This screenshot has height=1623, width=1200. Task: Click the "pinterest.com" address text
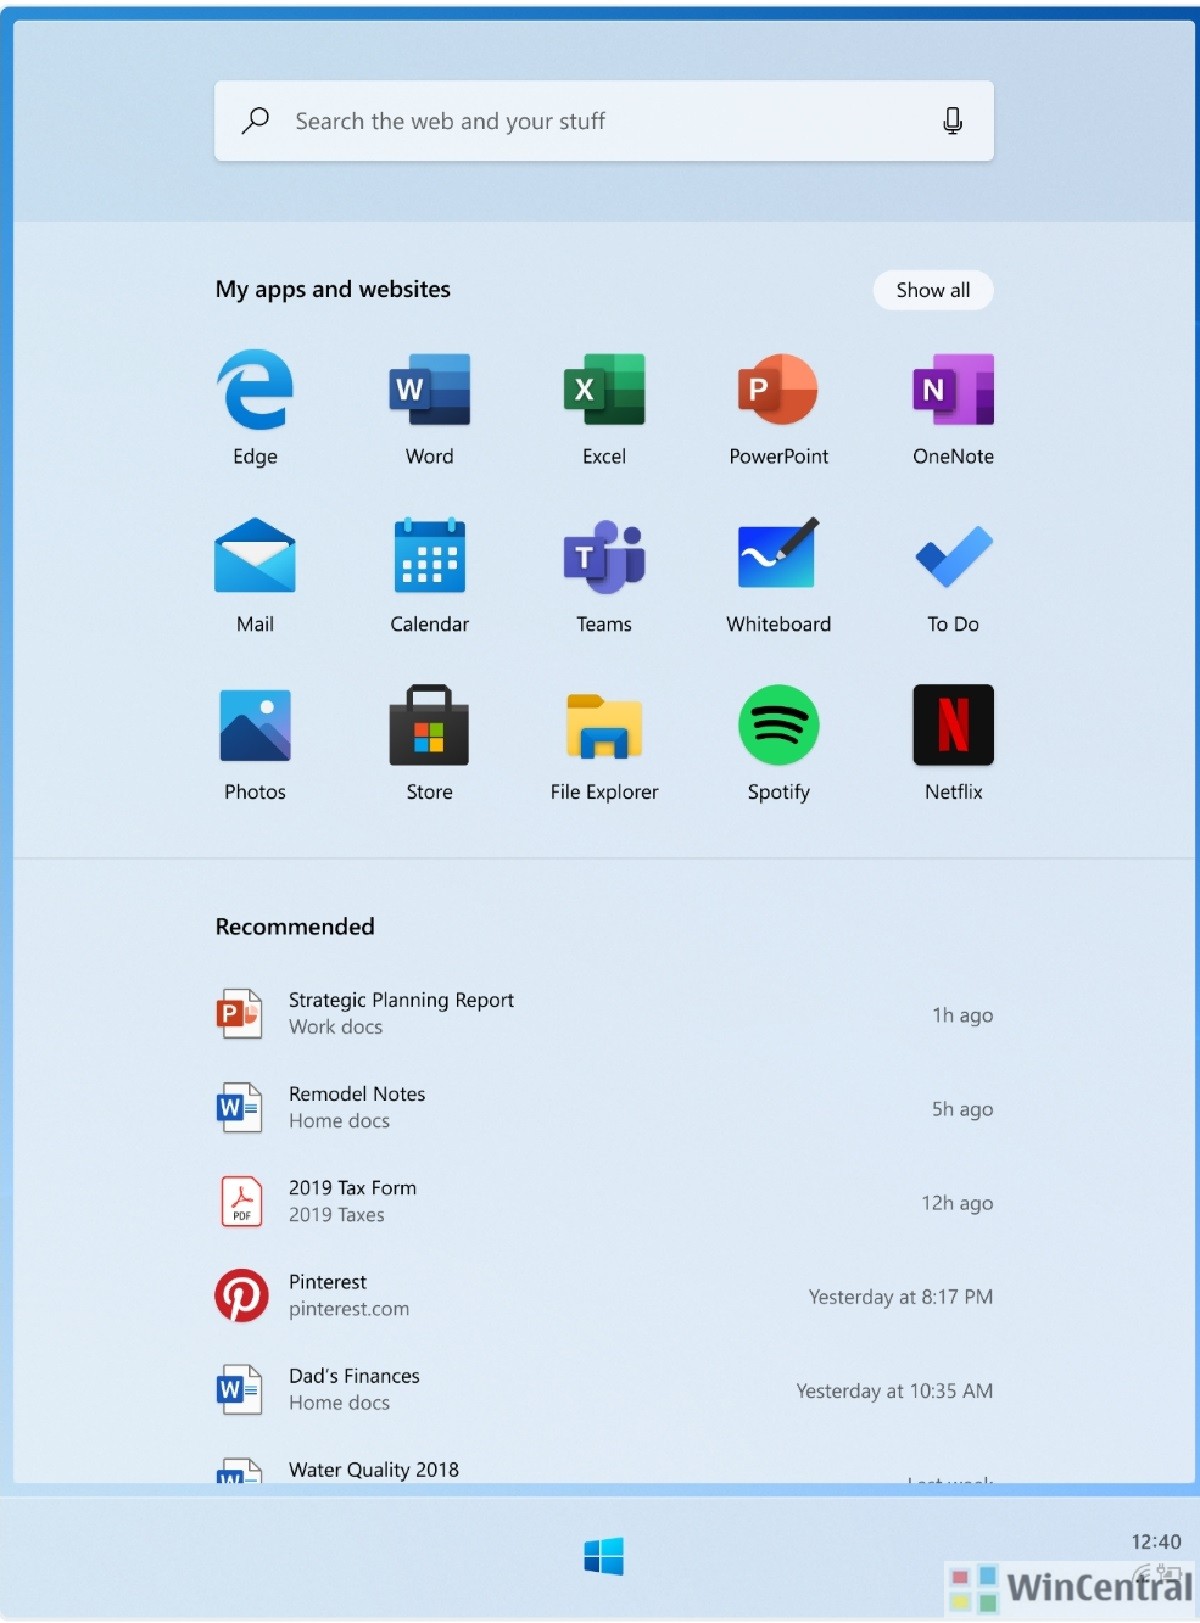click(x=349, y=1309)
